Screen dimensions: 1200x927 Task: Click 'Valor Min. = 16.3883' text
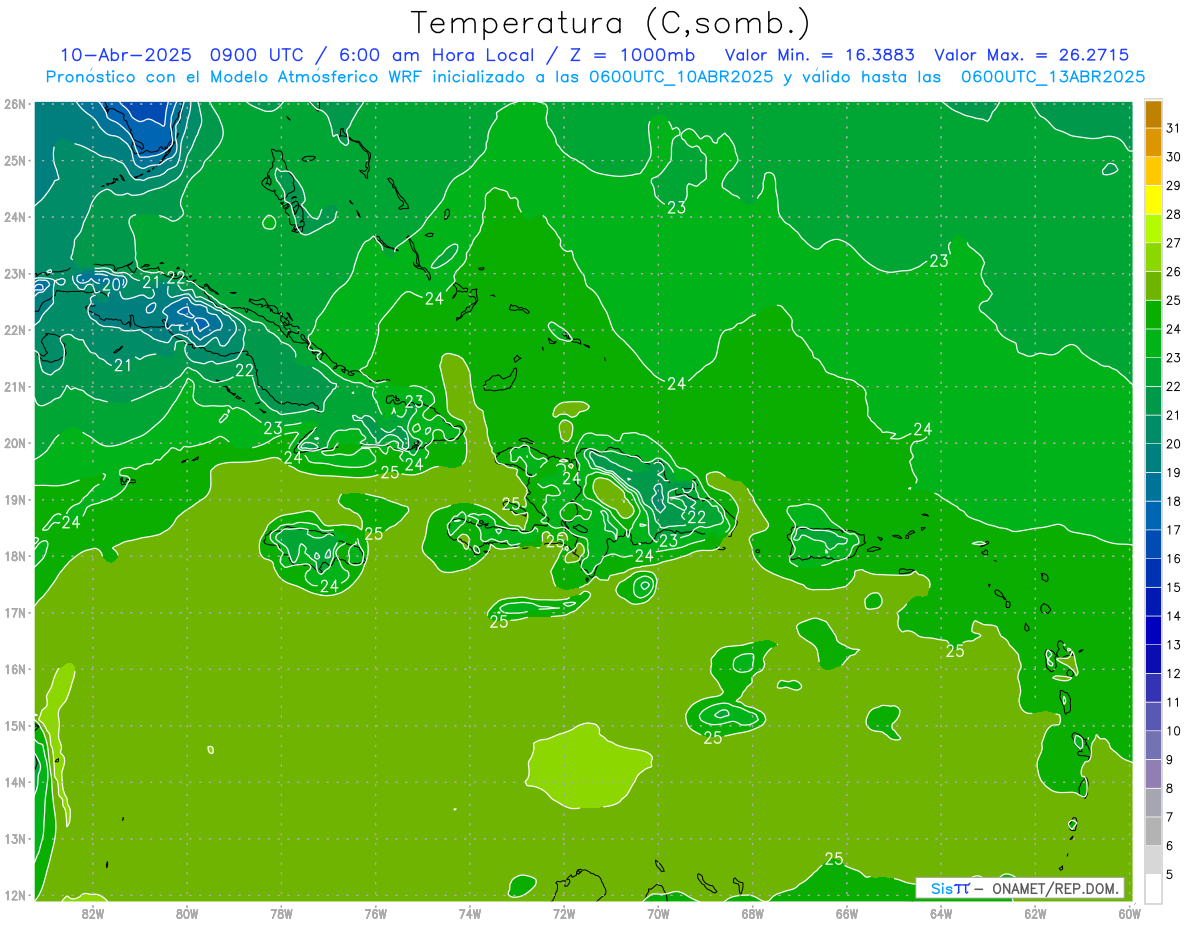[x=820, y=55]
